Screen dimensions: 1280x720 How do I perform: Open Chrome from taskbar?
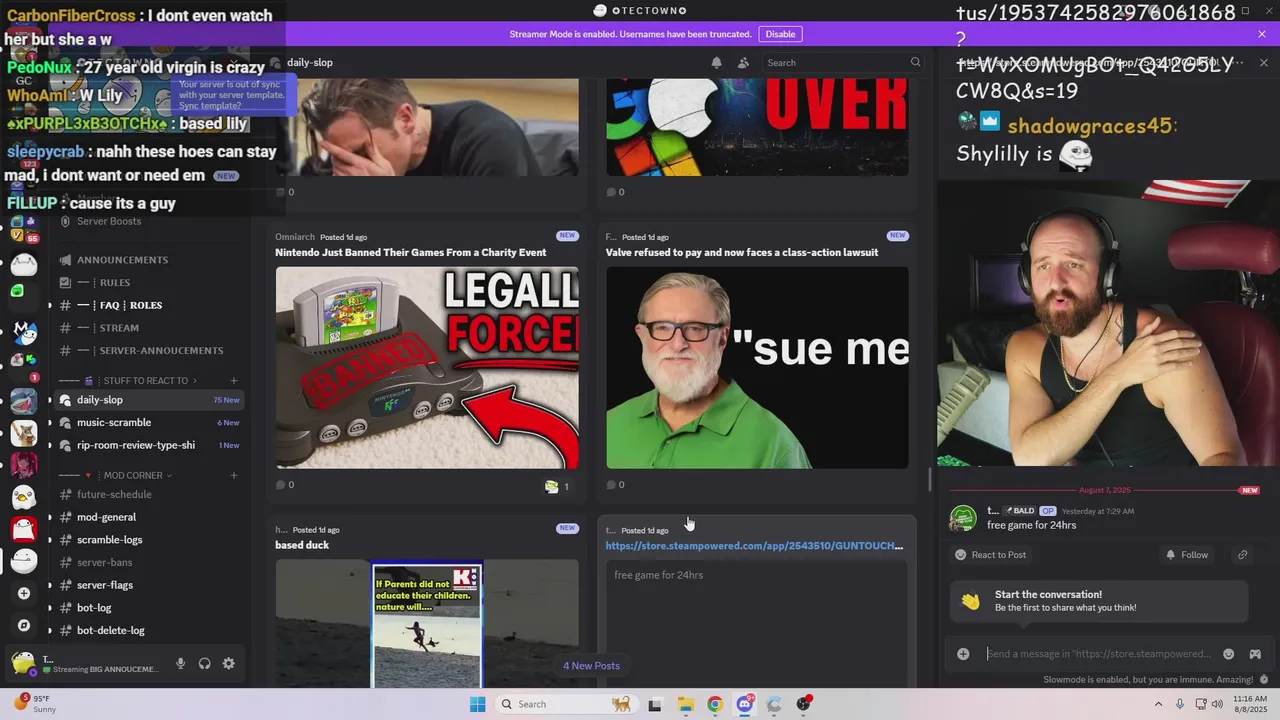coord(715,704)
